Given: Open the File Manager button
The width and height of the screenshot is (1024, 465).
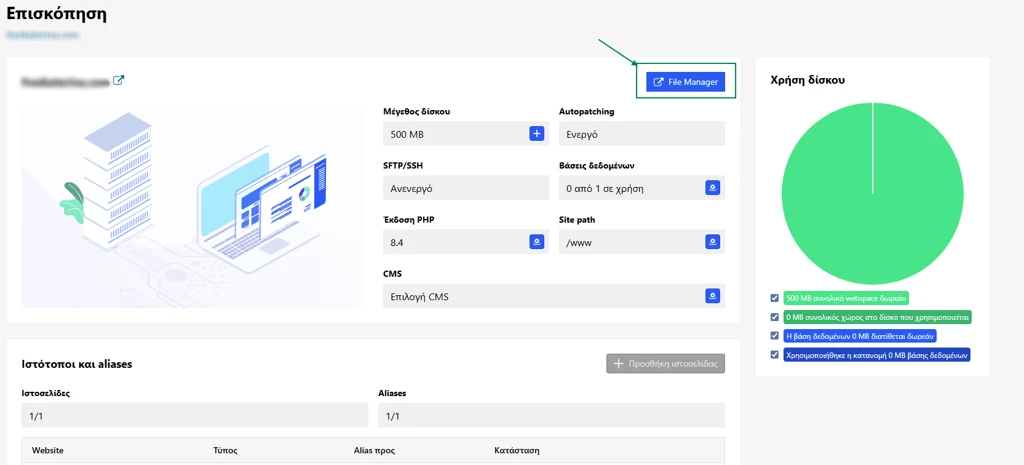Looking at the screenshot, I should click(686, 82).
